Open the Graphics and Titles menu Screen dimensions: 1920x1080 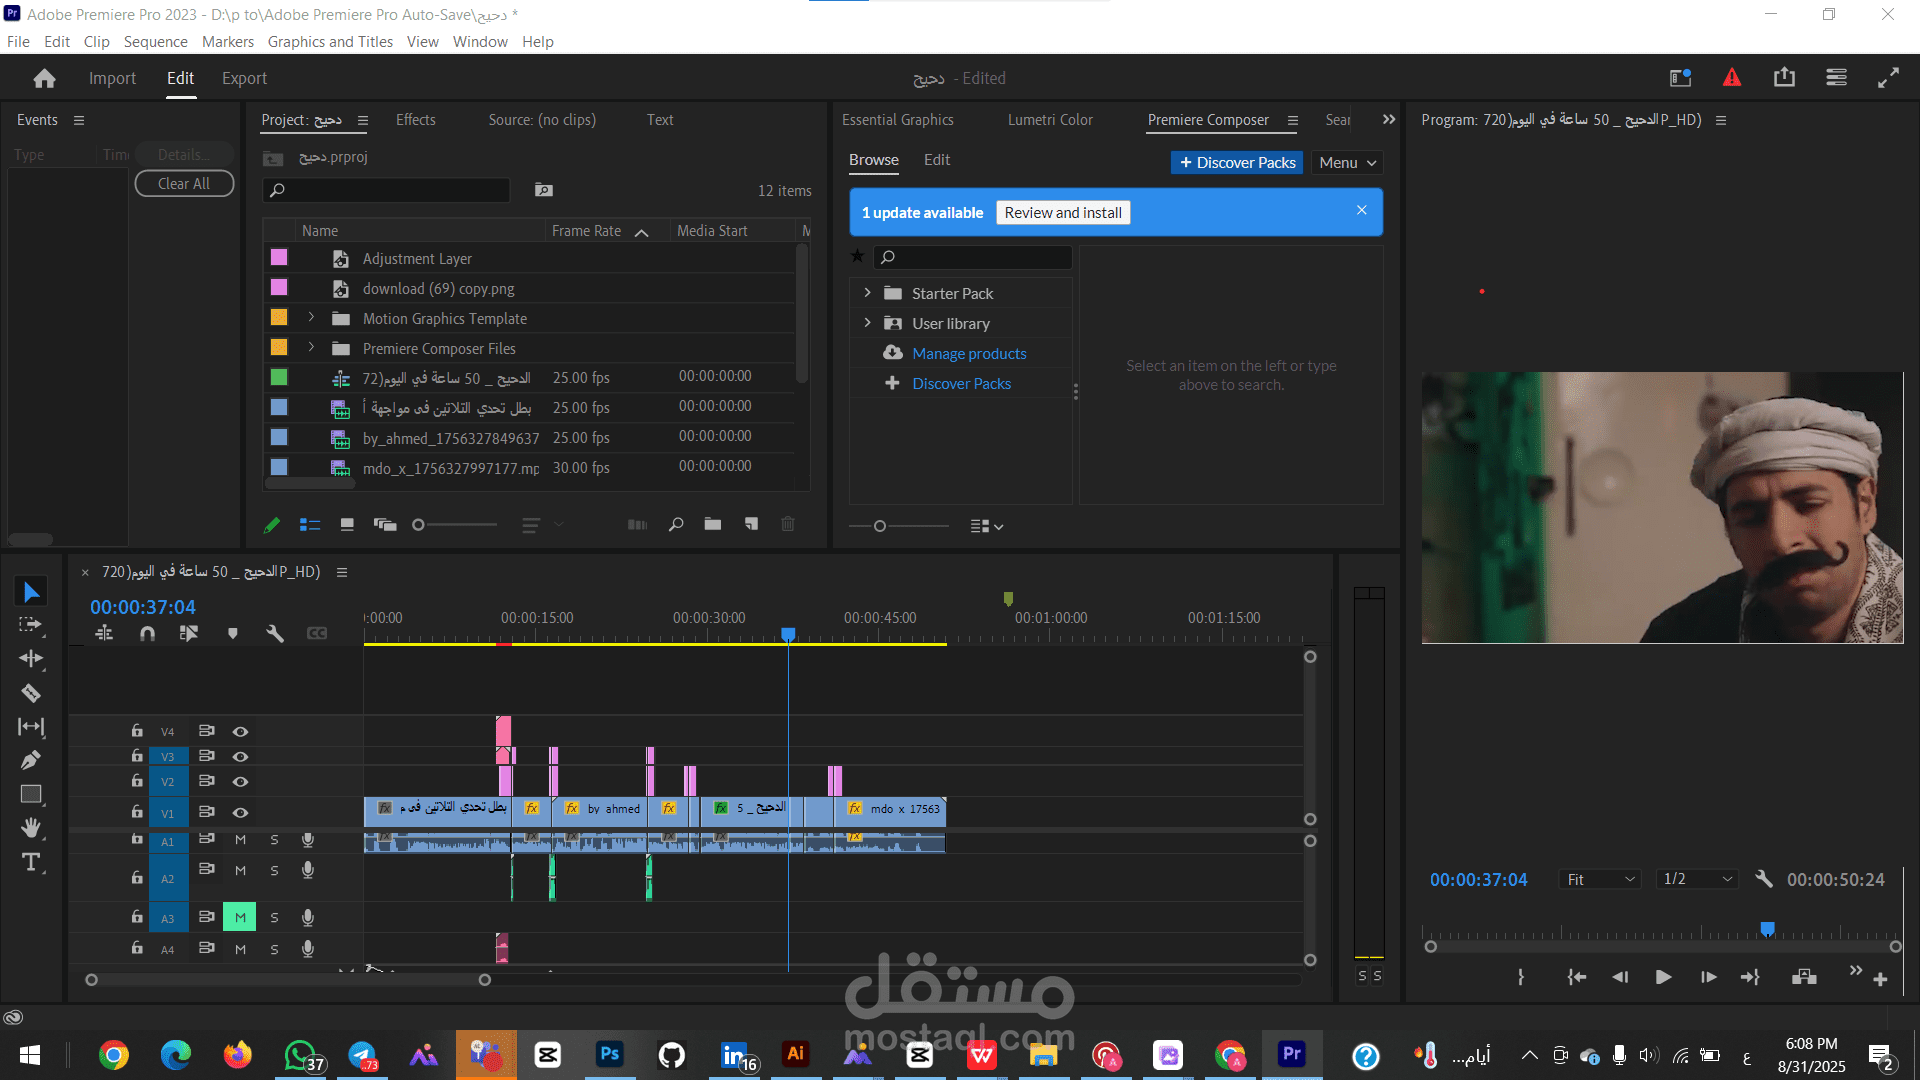[330, 41]
